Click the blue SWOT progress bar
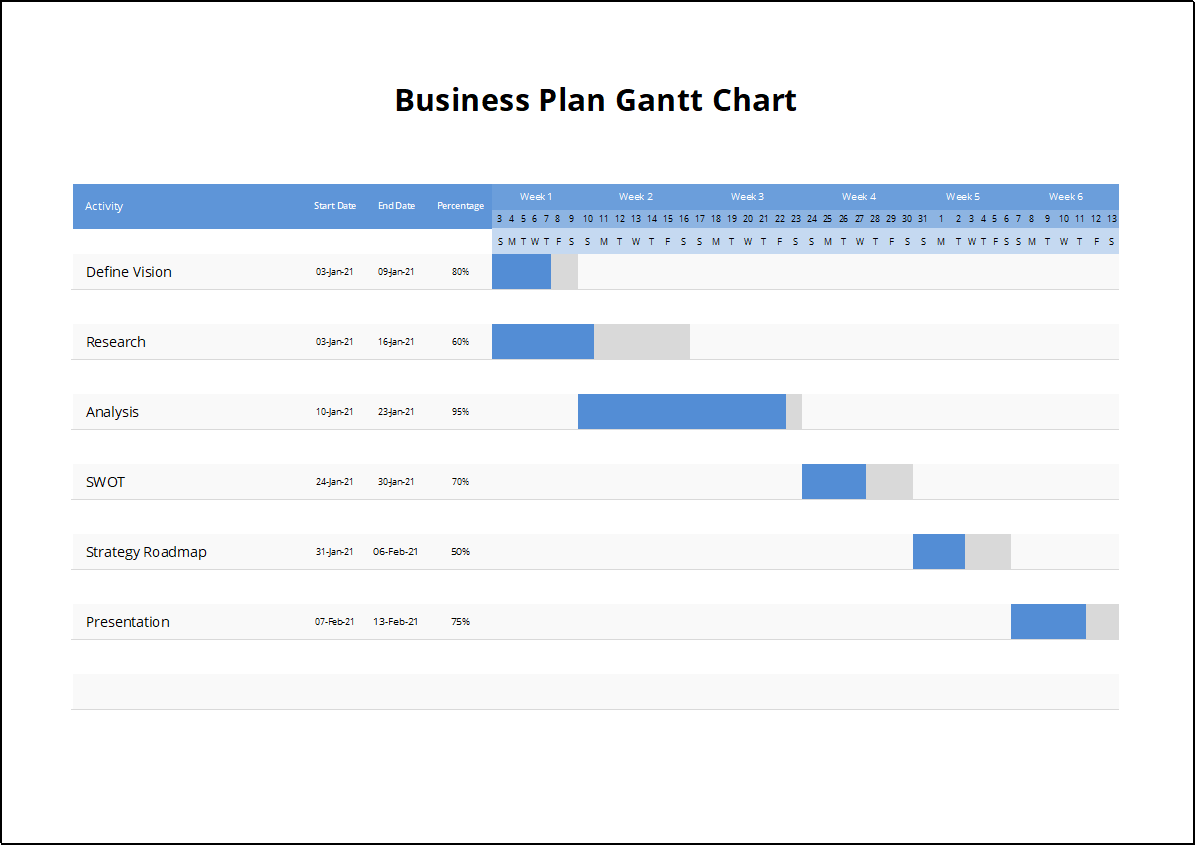 [x=833, y=482]
